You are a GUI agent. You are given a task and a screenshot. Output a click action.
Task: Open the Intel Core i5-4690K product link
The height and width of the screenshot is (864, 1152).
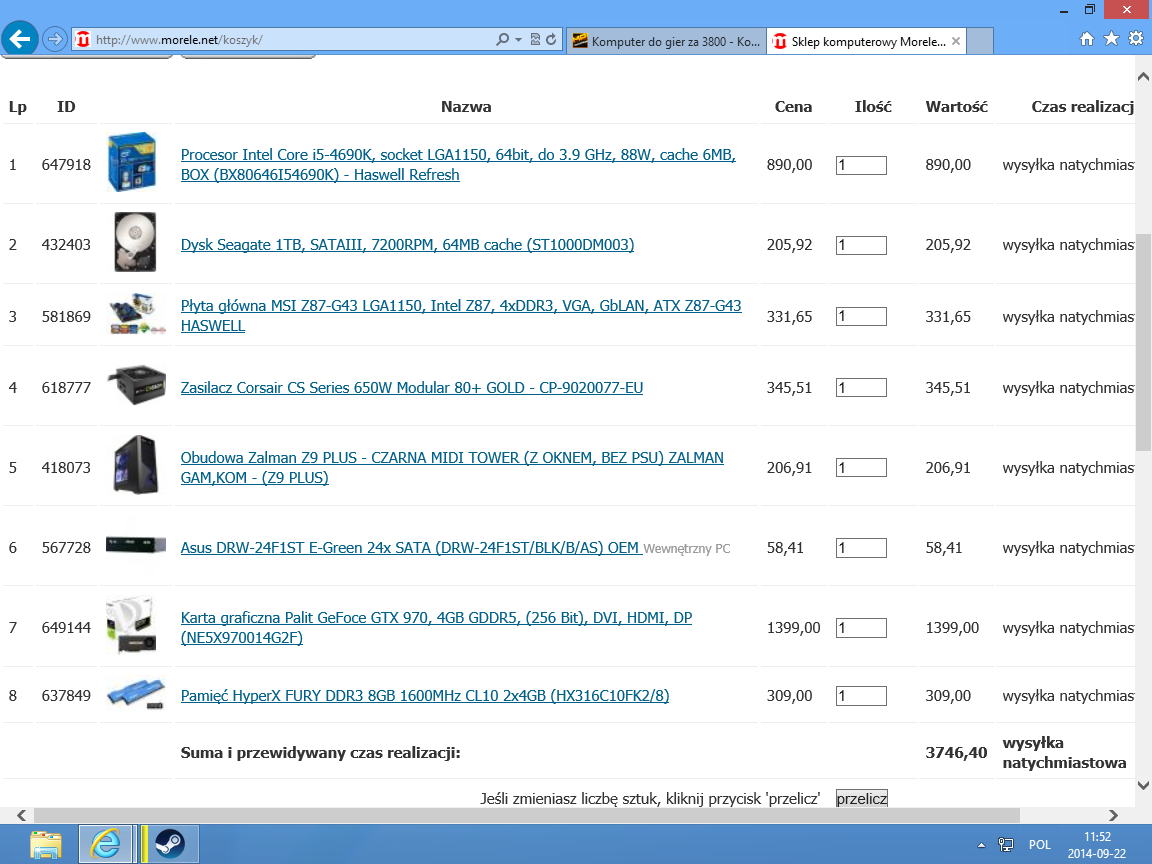coord(458,165)
